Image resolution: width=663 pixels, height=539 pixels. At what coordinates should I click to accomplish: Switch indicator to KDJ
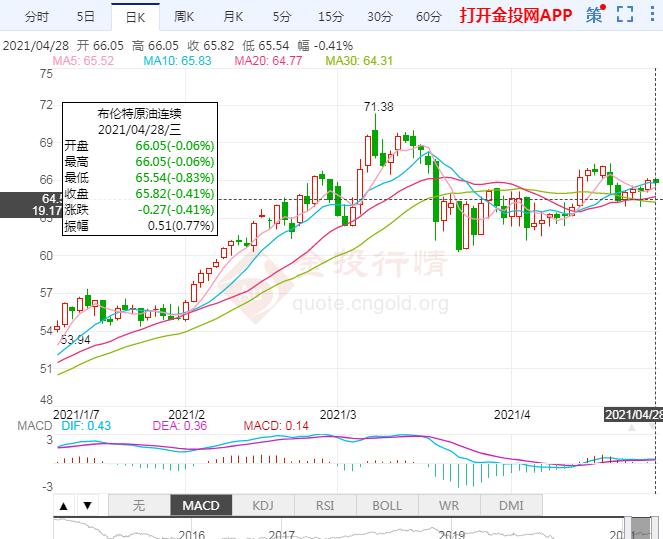(x=263, y=505)
